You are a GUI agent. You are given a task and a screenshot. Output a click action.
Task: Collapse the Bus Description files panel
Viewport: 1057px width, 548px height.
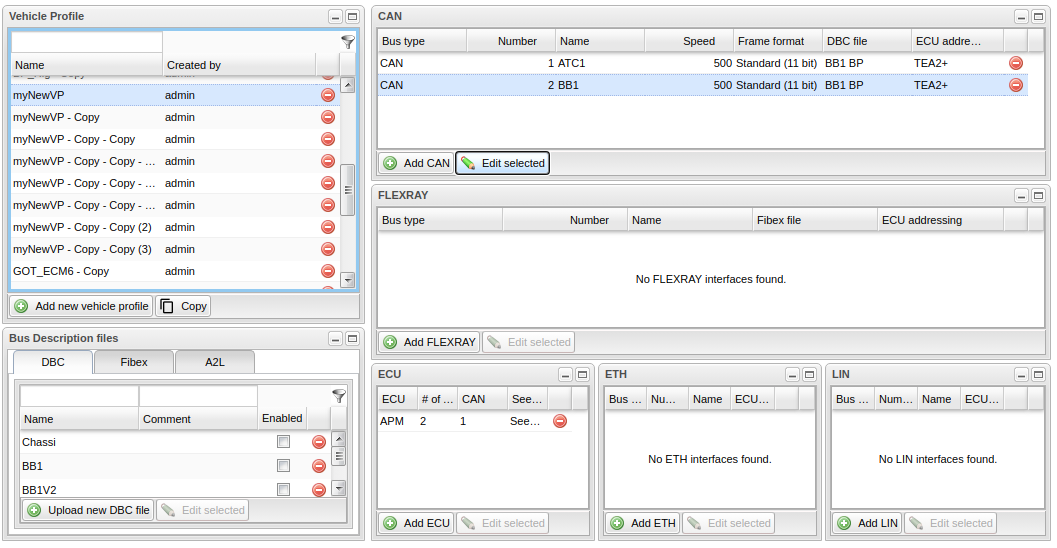coord(335,339)
